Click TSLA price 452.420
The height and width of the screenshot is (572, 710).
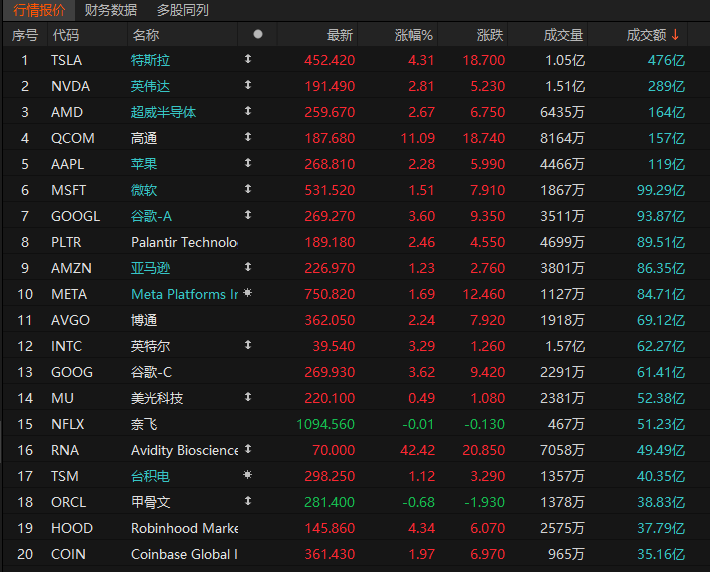click(x=330, y=60)
